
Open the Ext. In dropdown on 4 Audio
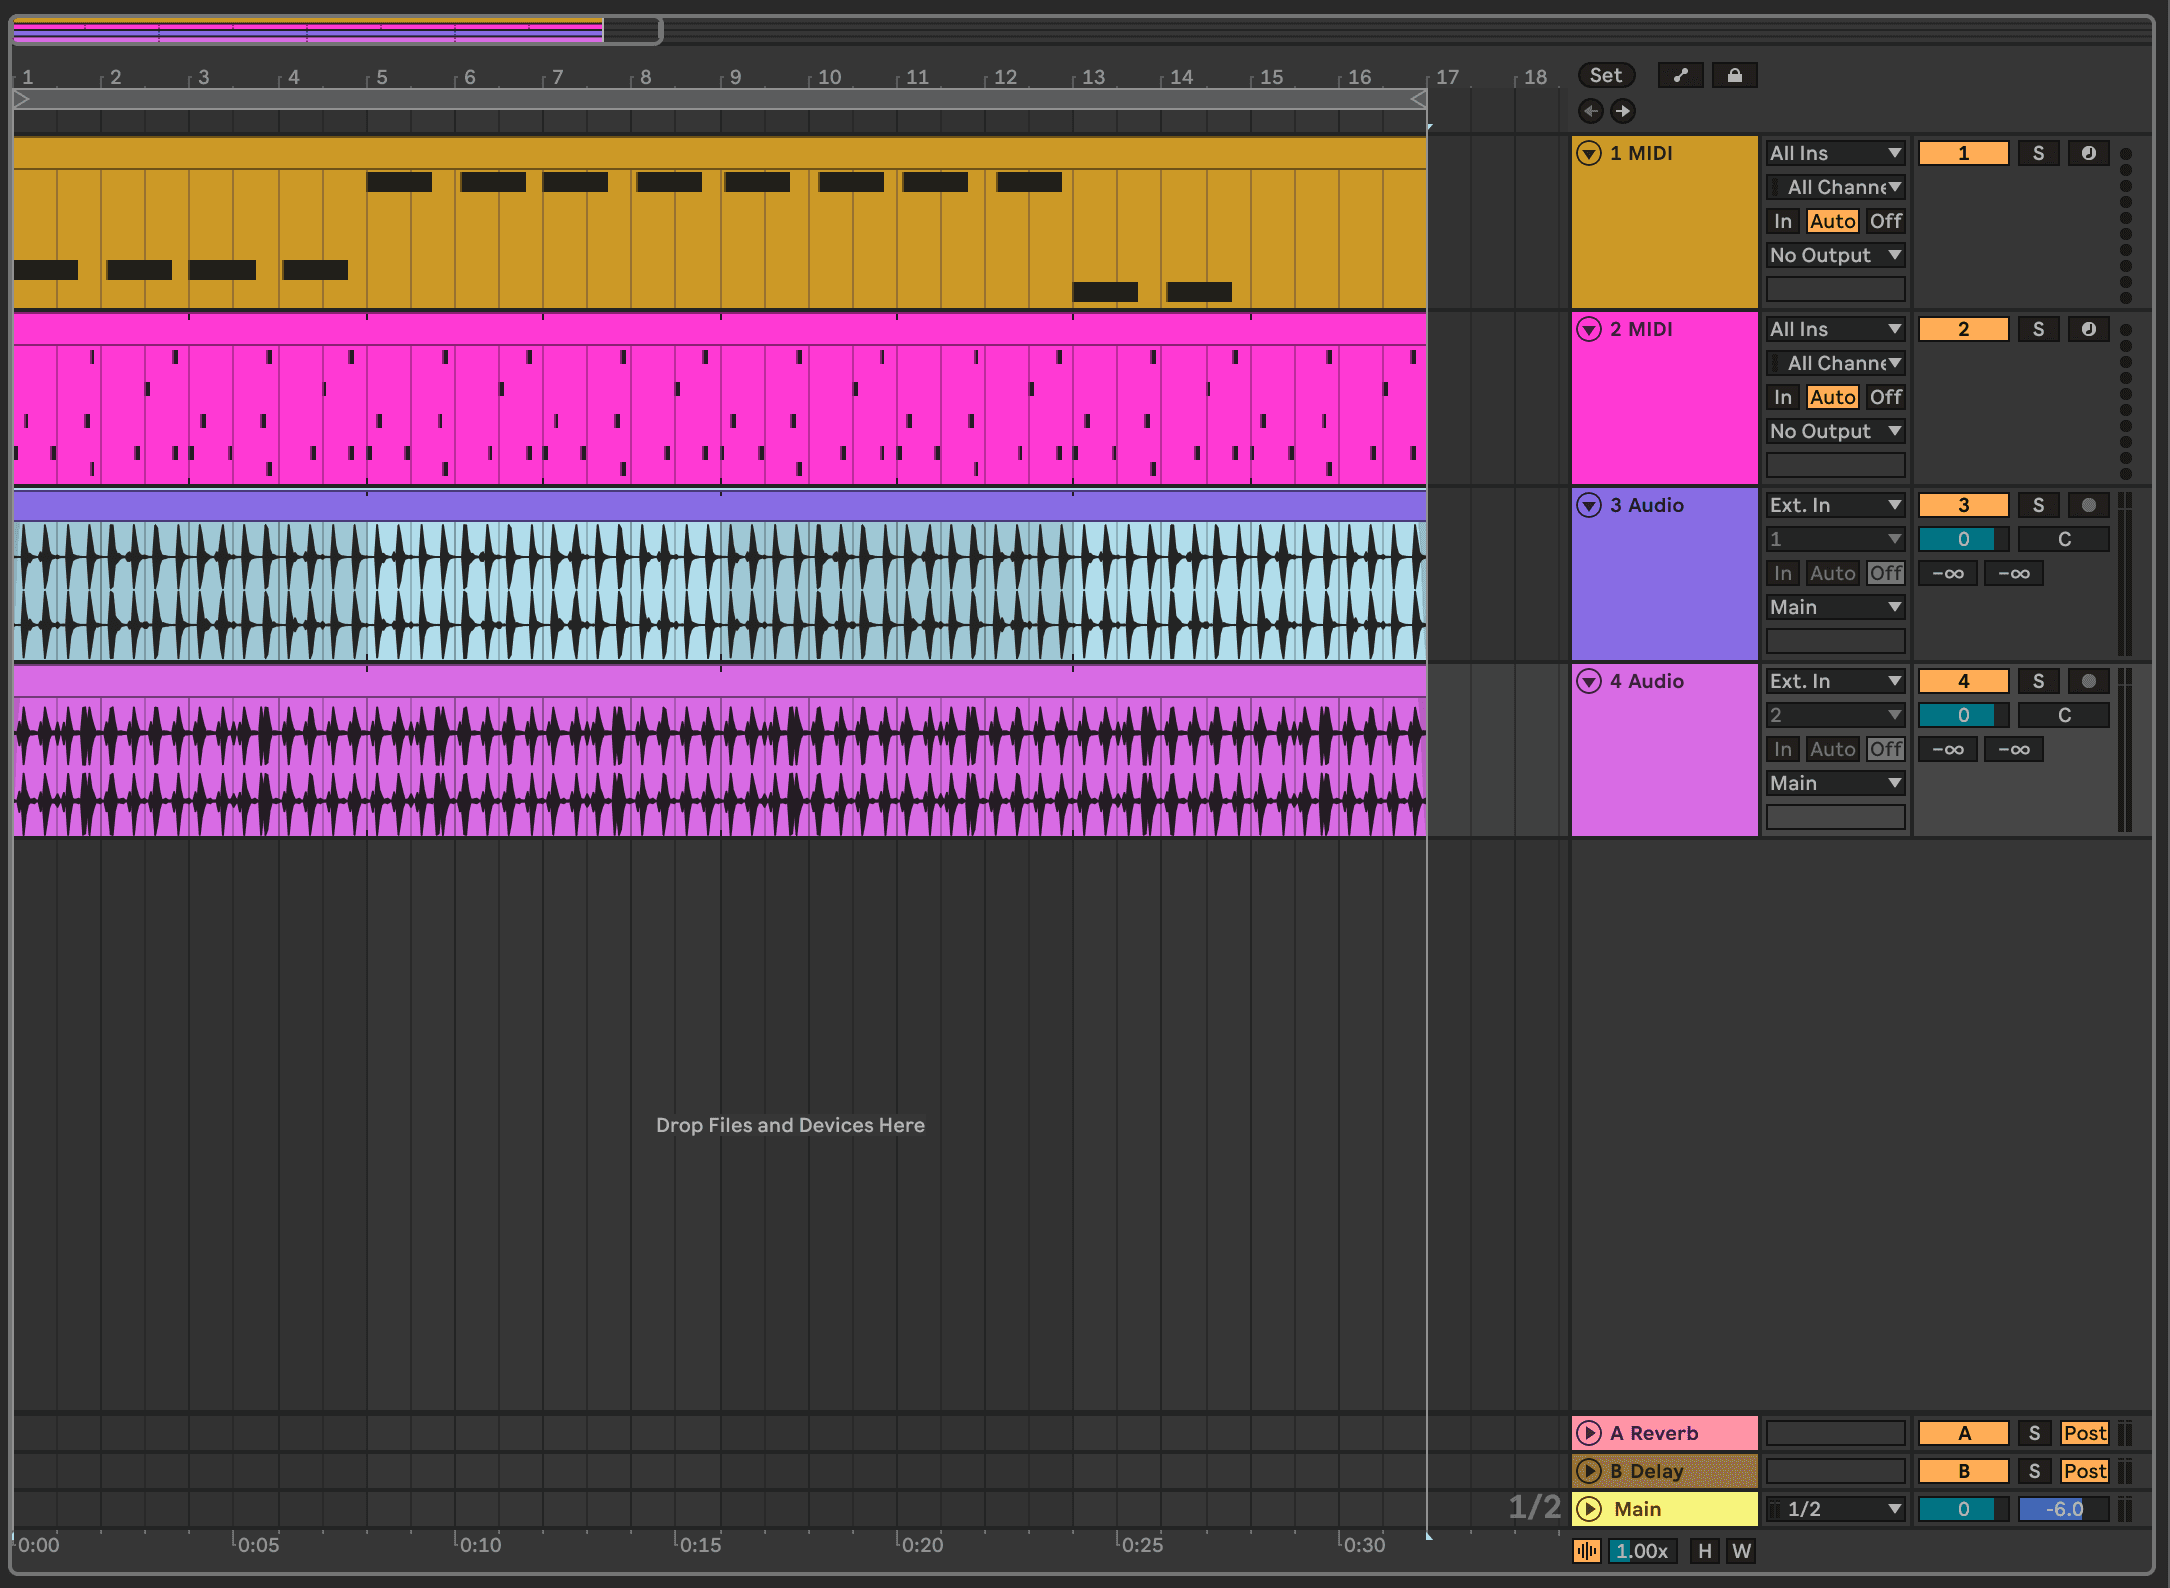click(x=1835, y=681)
